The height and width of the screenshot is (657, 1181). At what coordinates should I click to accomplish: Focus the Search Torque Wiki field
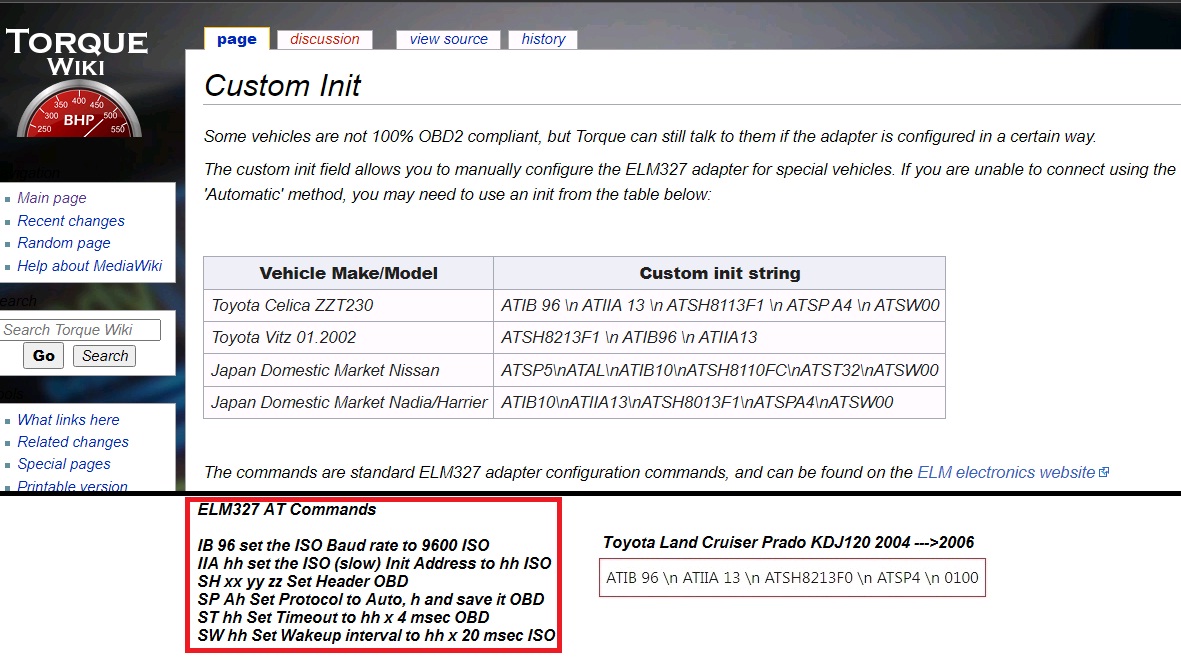pyautogui.click(x=80, y=330)
